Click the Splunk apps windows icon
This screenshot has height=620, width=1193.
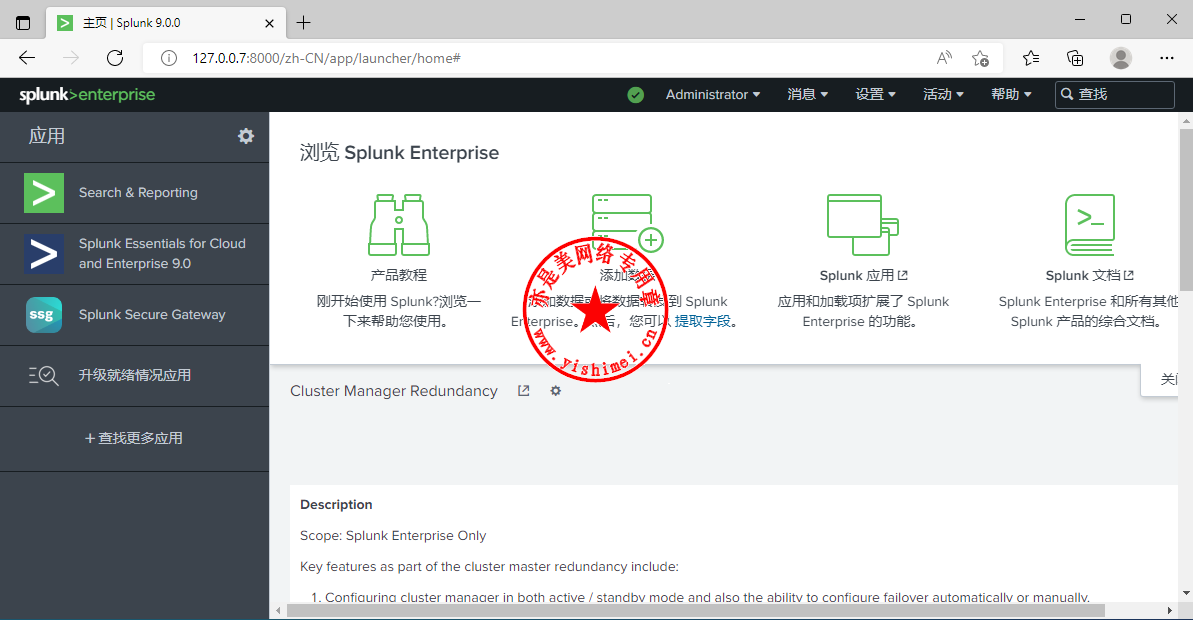point(863,224)
